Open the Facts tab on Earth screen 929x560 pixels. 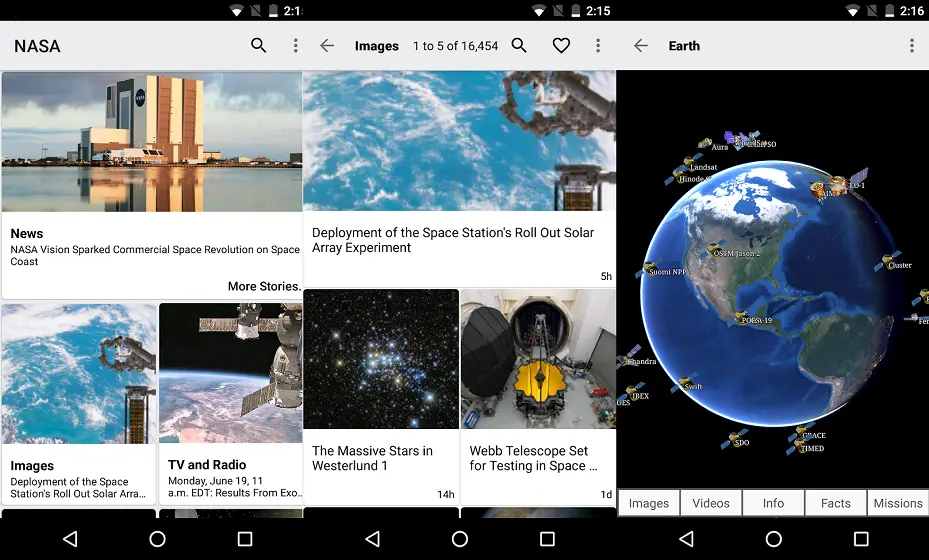click(835, 503)
